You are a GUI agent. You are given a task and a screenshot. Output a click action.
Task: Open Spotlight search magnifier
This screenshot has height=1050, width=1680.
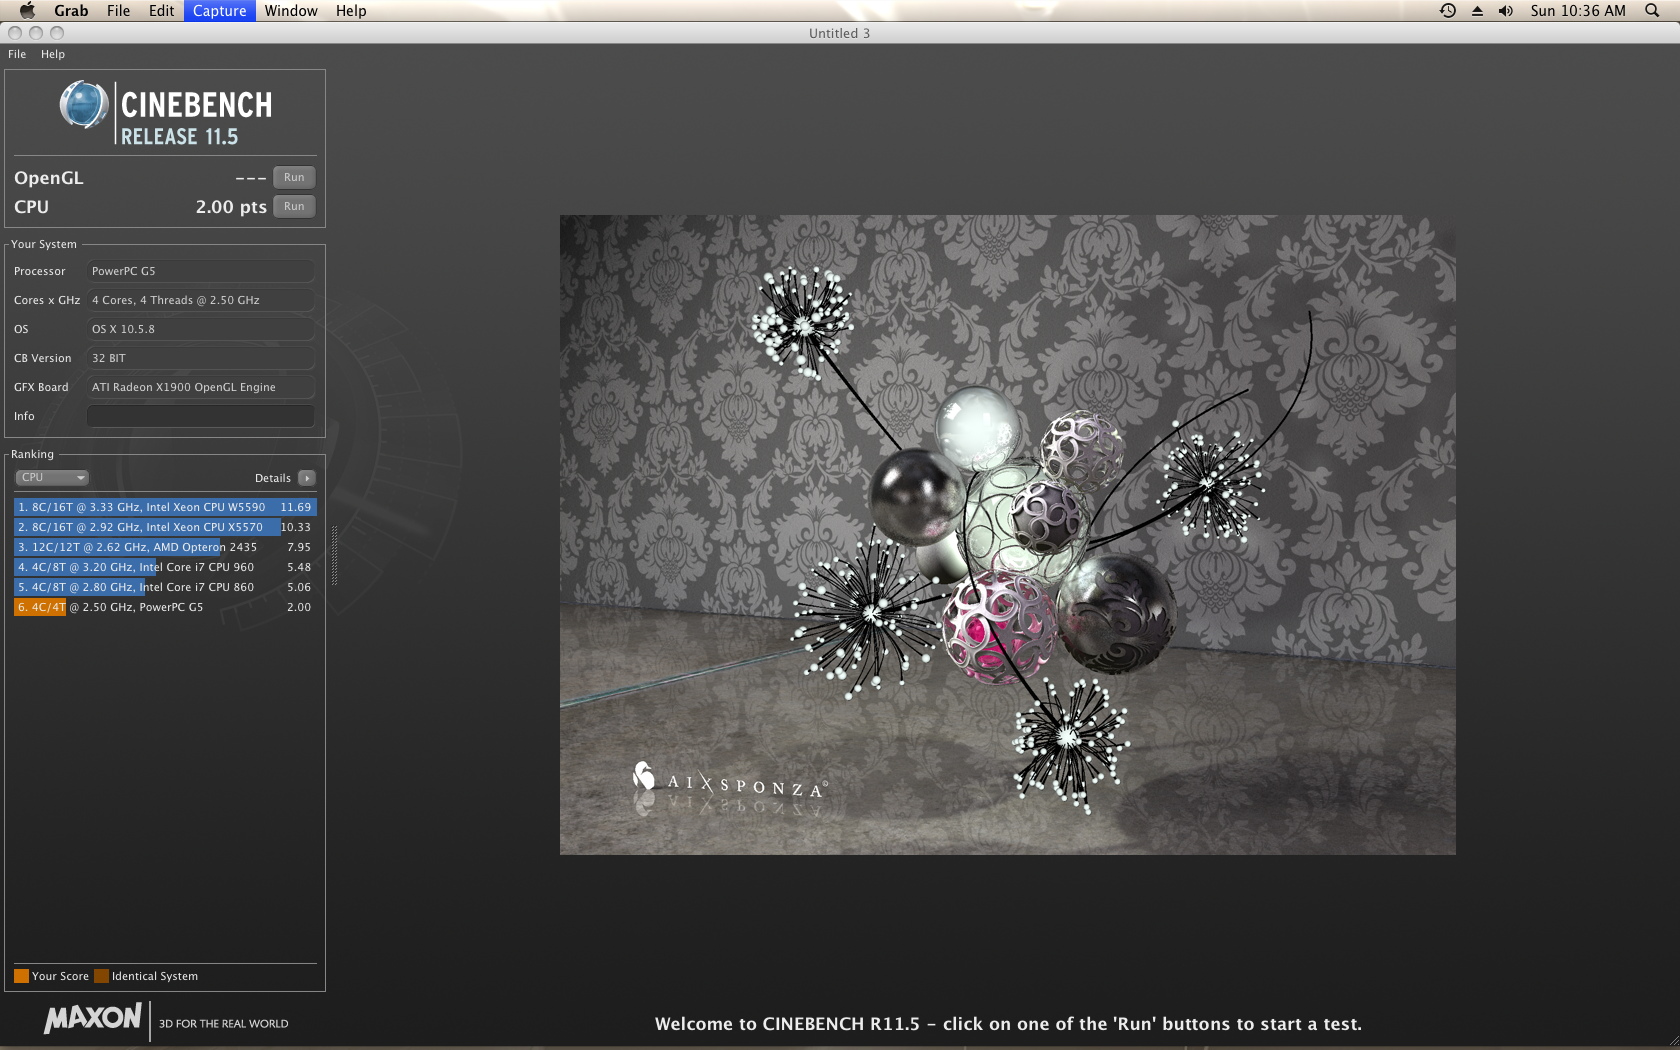(1652, 11)
